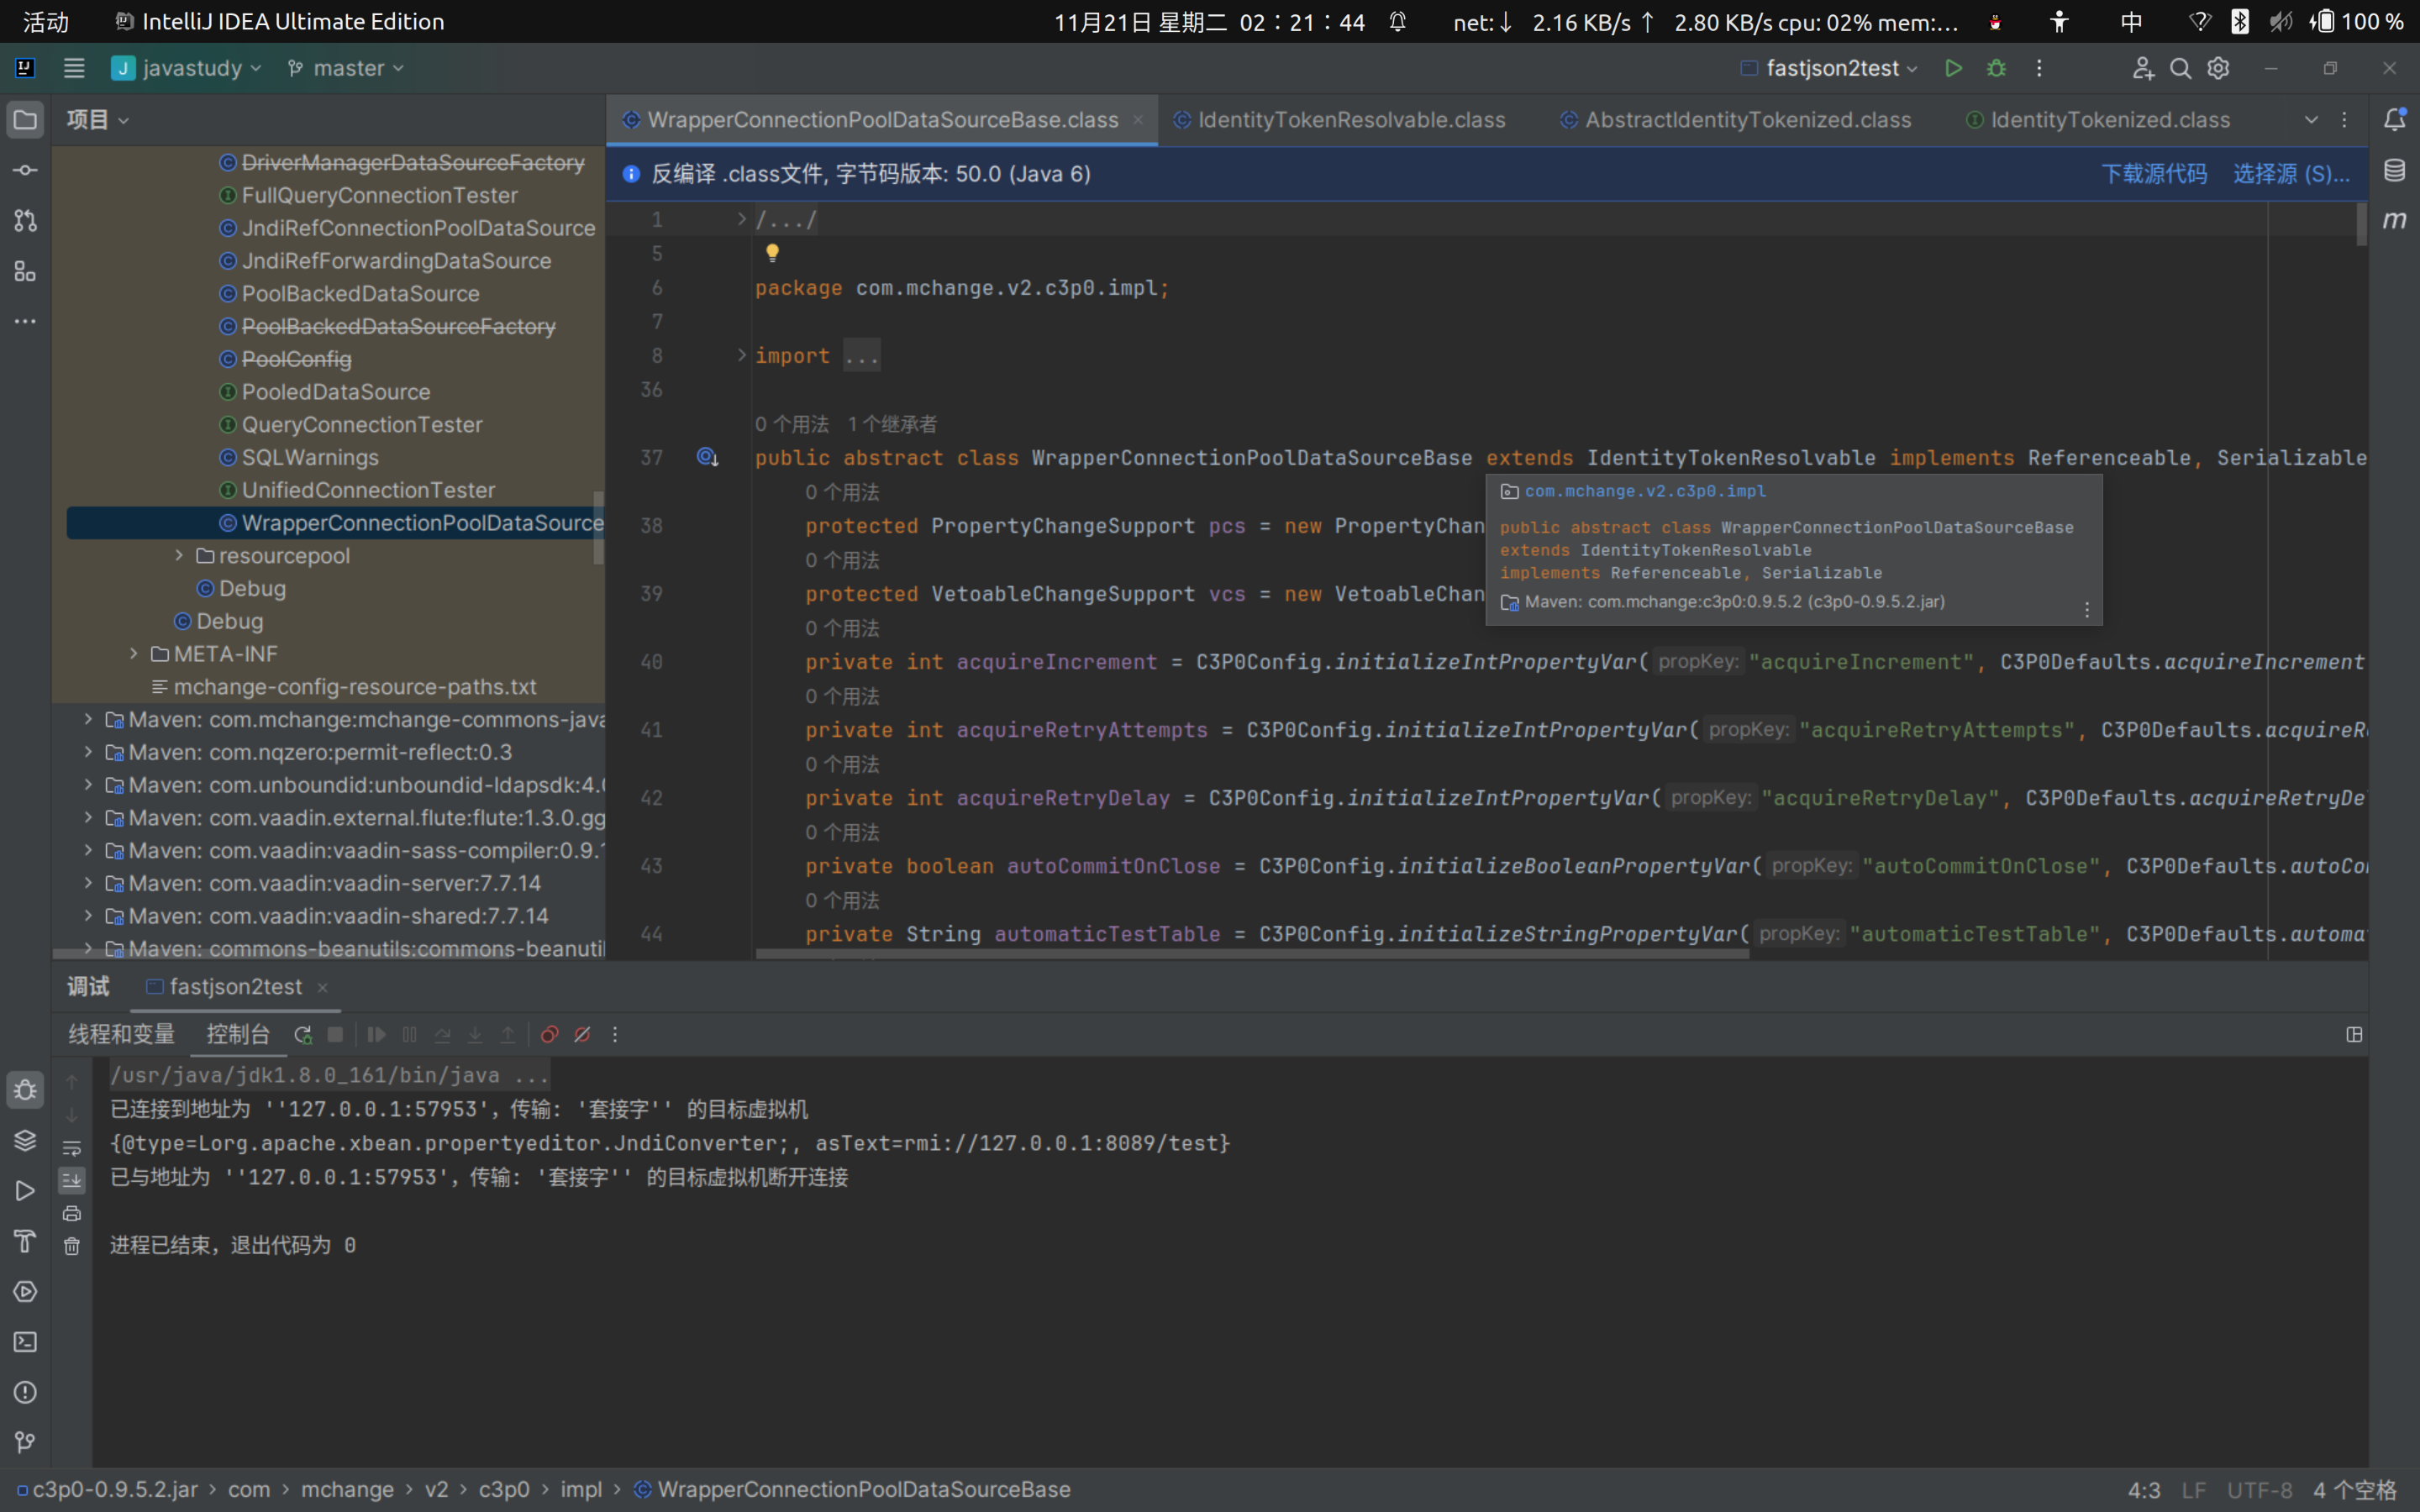Toggle Mute Breakpoints in debug toolbar
Viewport: 2420px width, 1512px height.
click(x=582, y=1034)
